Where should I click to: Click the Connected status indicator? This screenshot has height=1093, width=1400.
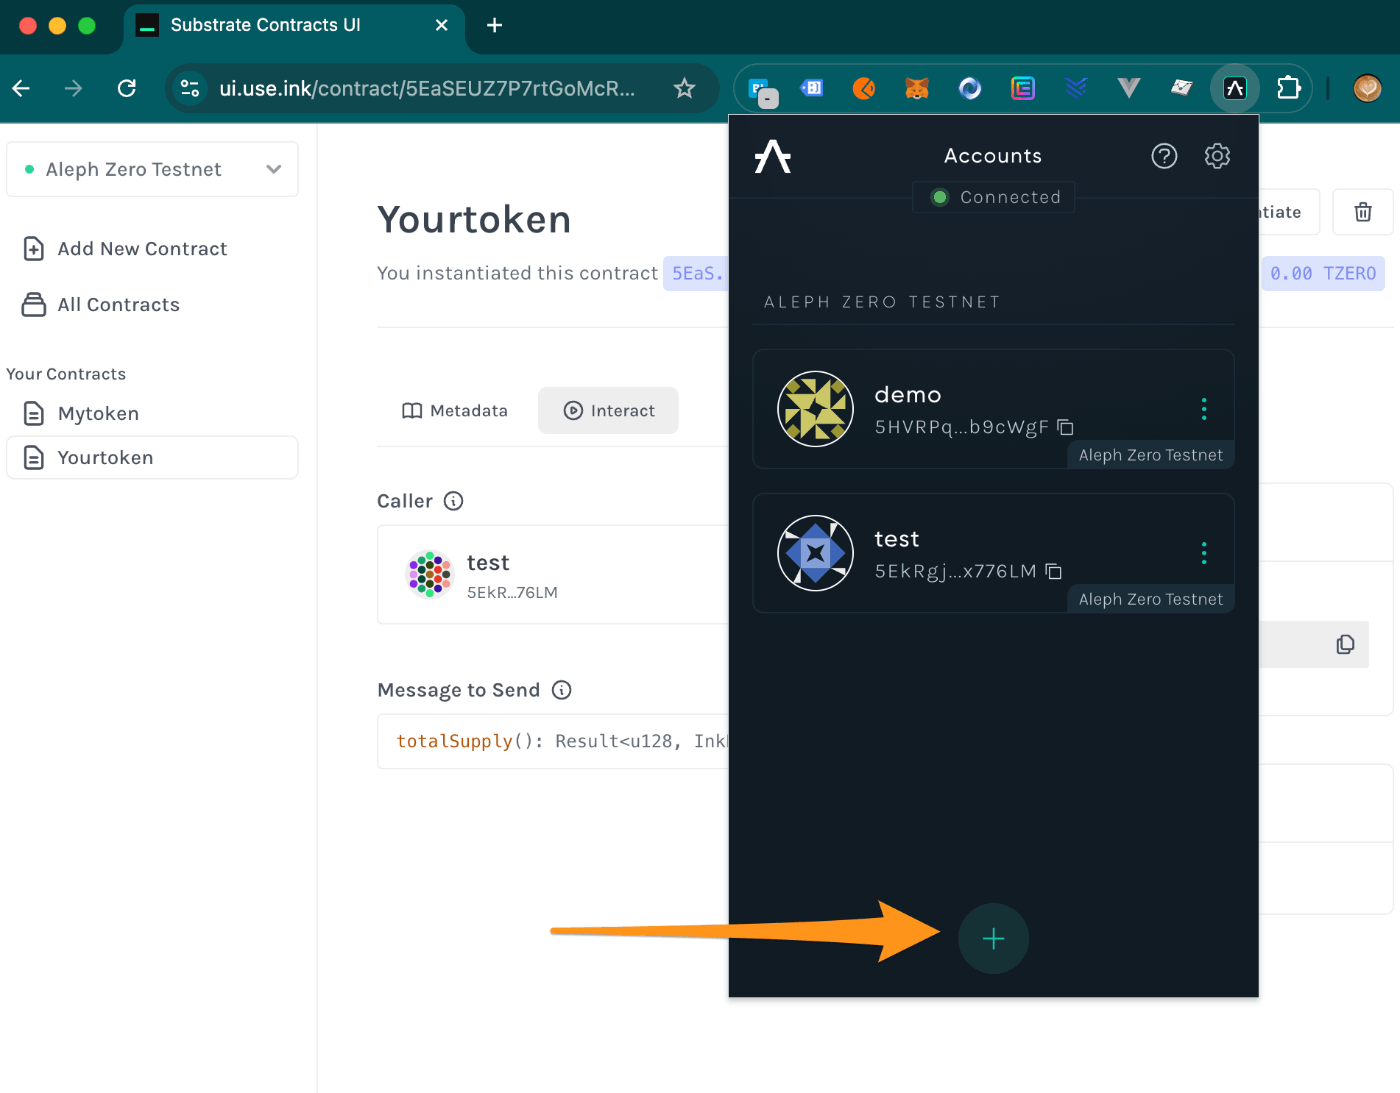(994, 197)
